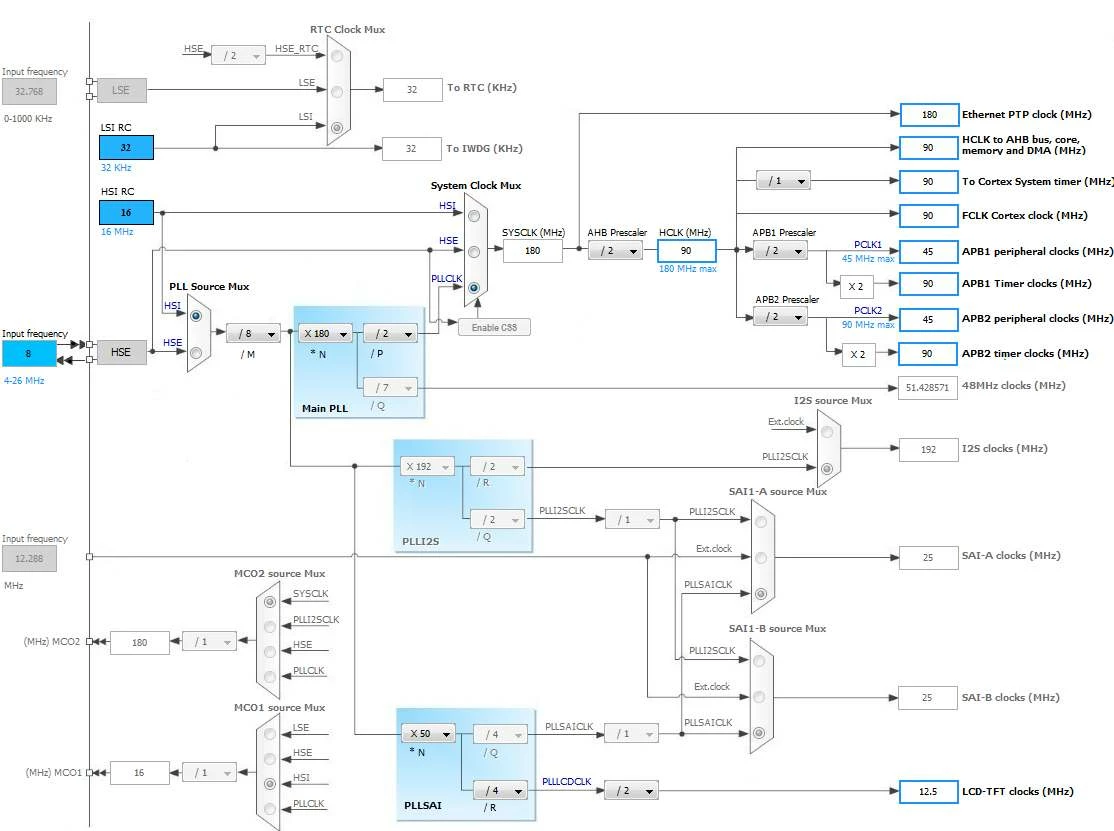Image resolution: width=1114 pixels, height=831 pixels.
Task: Click the HSI RC value box 16
Action: [x=126, y=212]
